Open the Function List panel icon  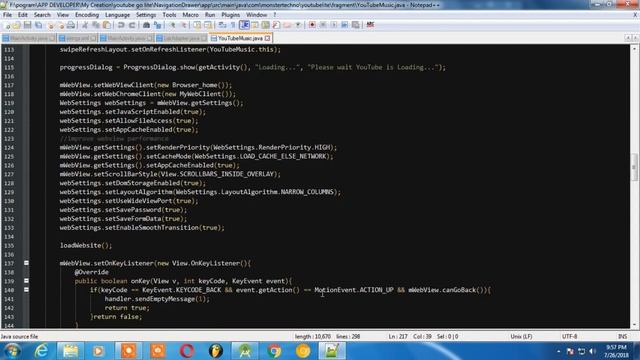[276, 25]
